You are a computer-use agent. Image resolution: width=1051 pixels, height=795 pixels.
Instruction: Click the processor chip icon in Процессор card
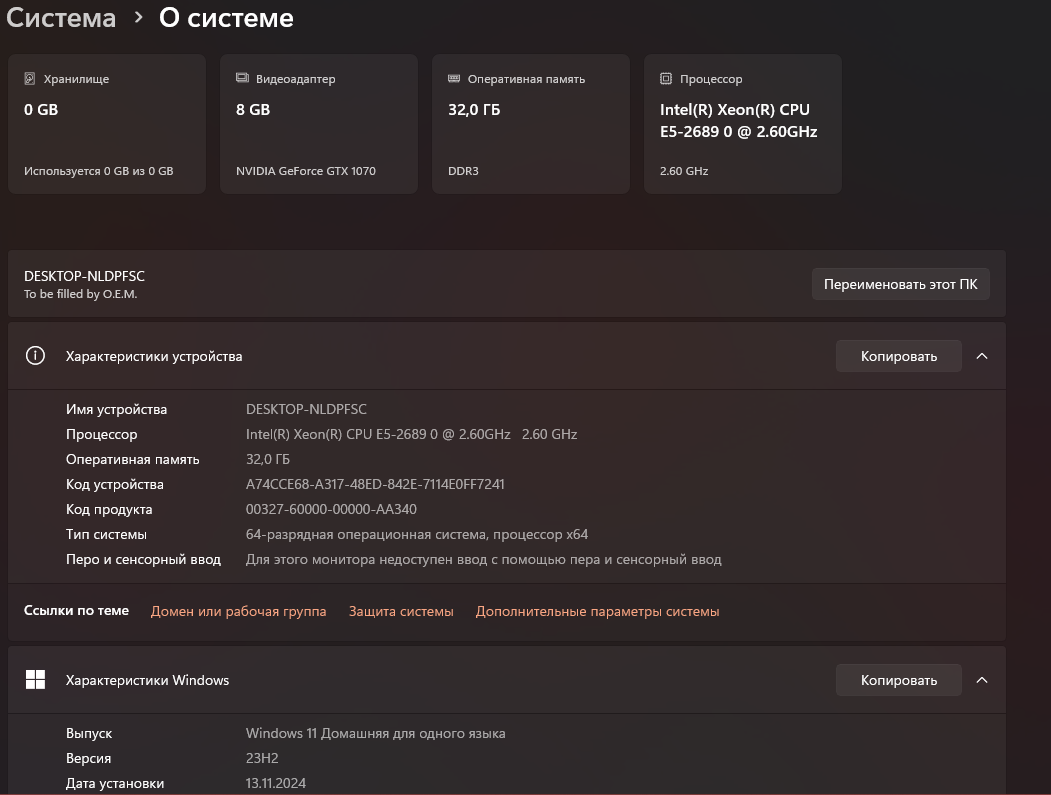point(666,78)
